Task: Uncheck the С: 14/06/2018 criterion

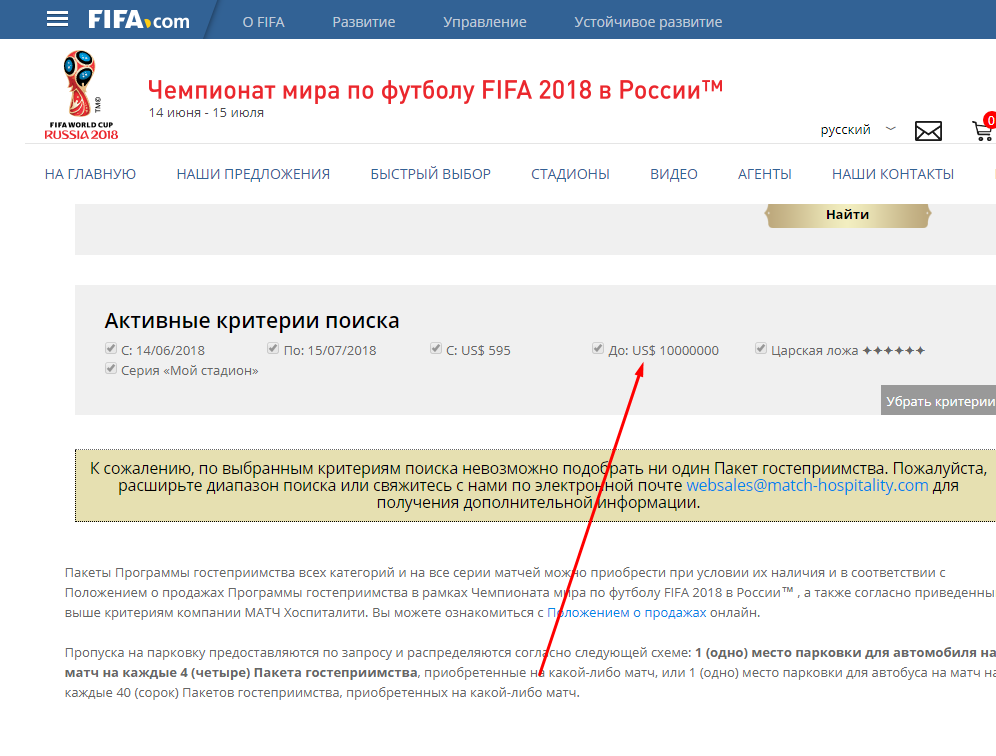Action: pyautogui.click(x=111, y=348)
